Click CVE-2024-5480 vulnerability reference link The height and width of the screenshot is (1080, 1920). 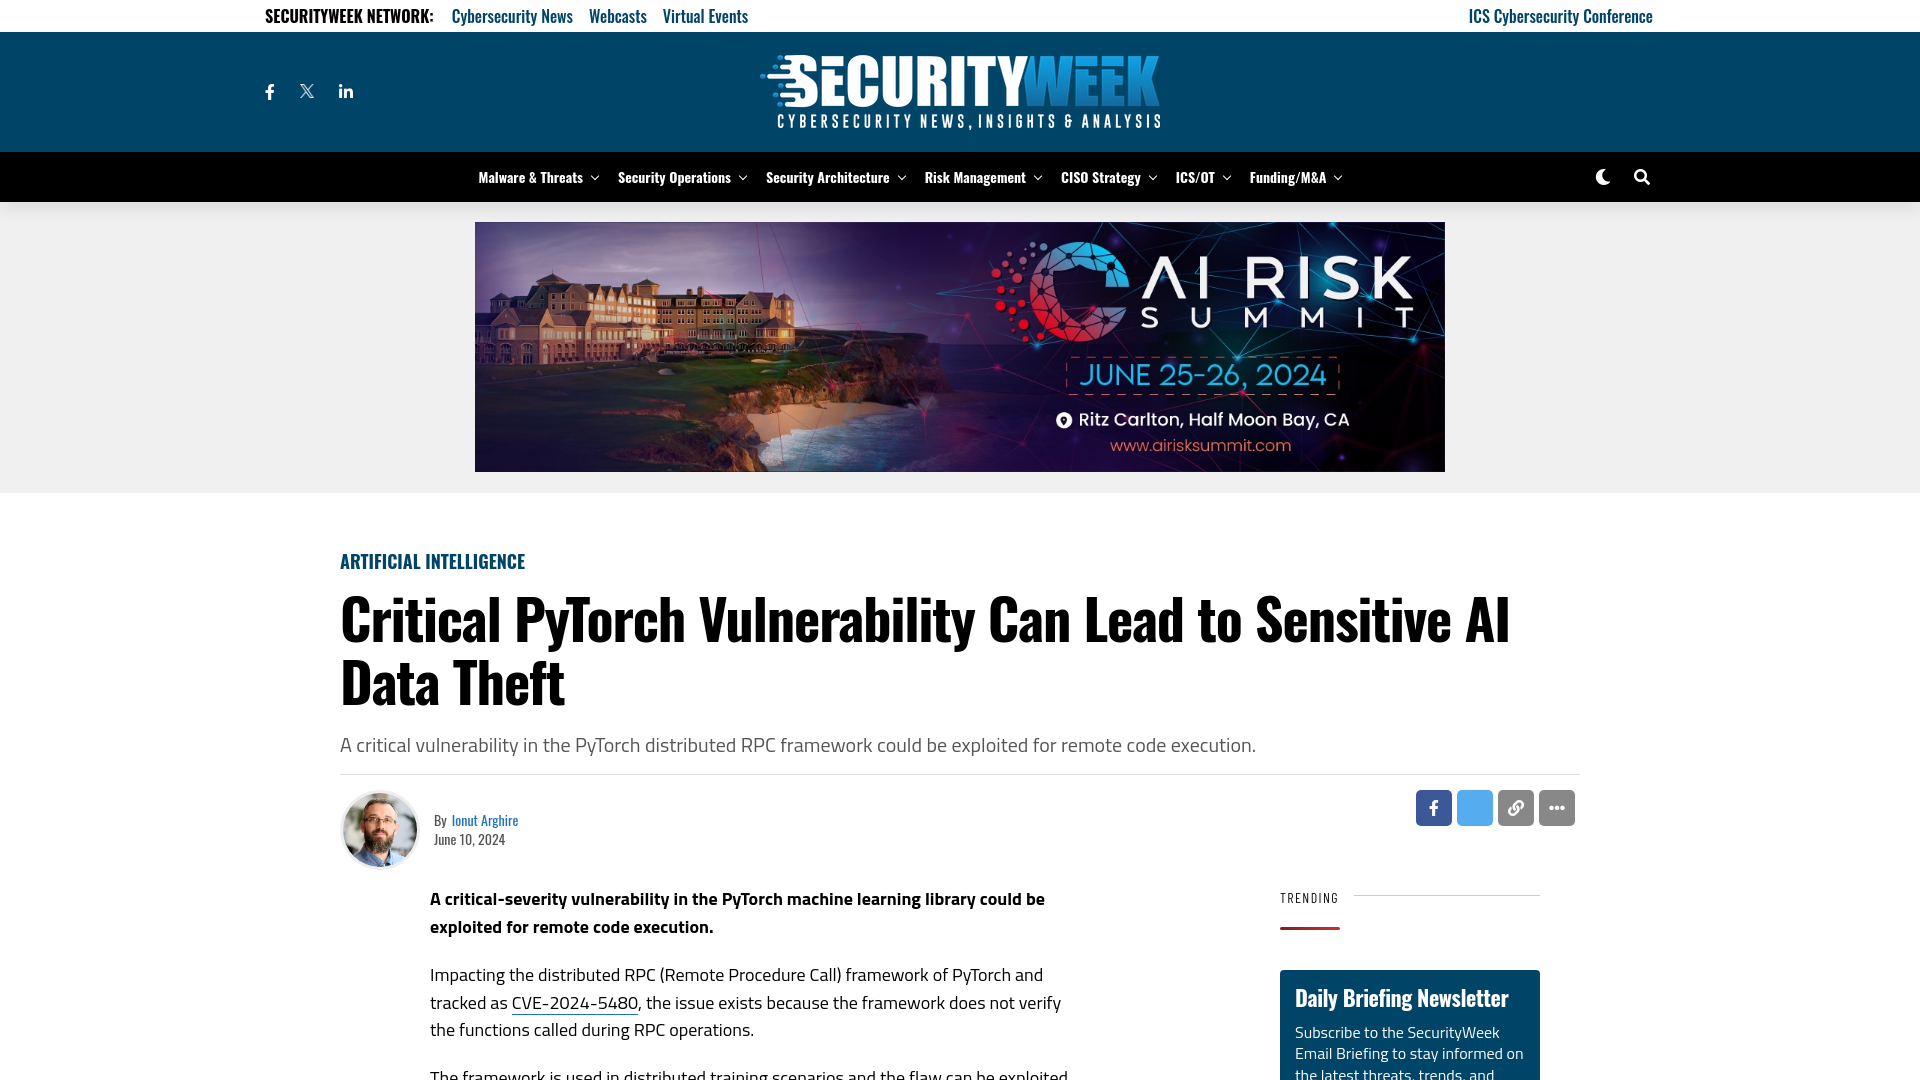point(575,1002)
